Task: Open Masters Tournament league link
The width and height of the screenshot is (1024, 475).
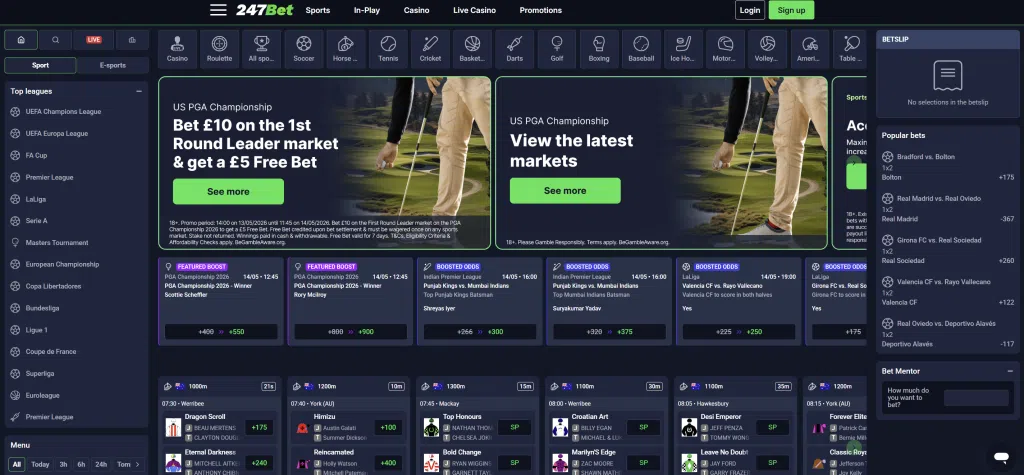Action: point(57,243)
